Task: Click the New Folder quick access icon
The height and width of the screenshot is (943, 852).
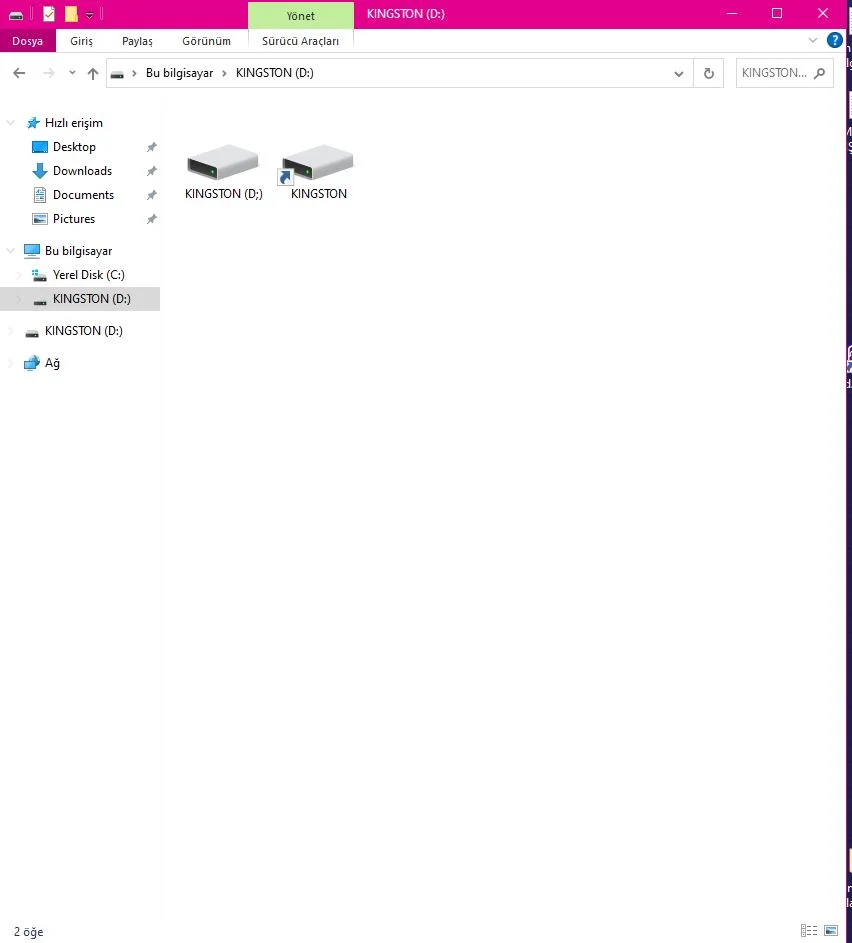Action: [x=71, y=14]
